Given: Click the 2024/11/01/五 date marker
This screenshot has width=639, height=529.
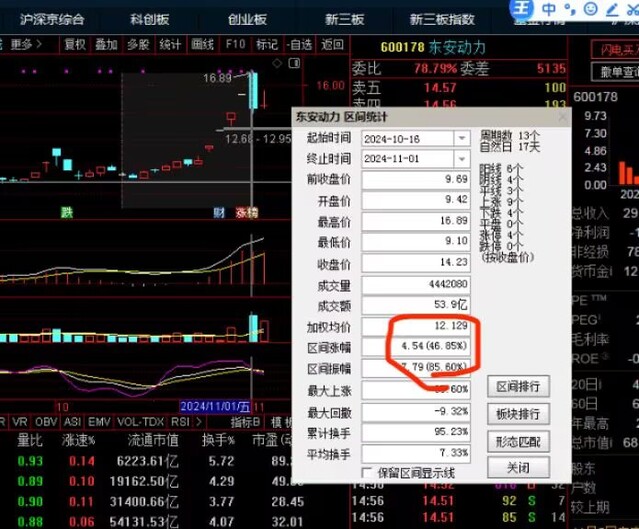Looking at the screenshot, I should tap(215, 406).
